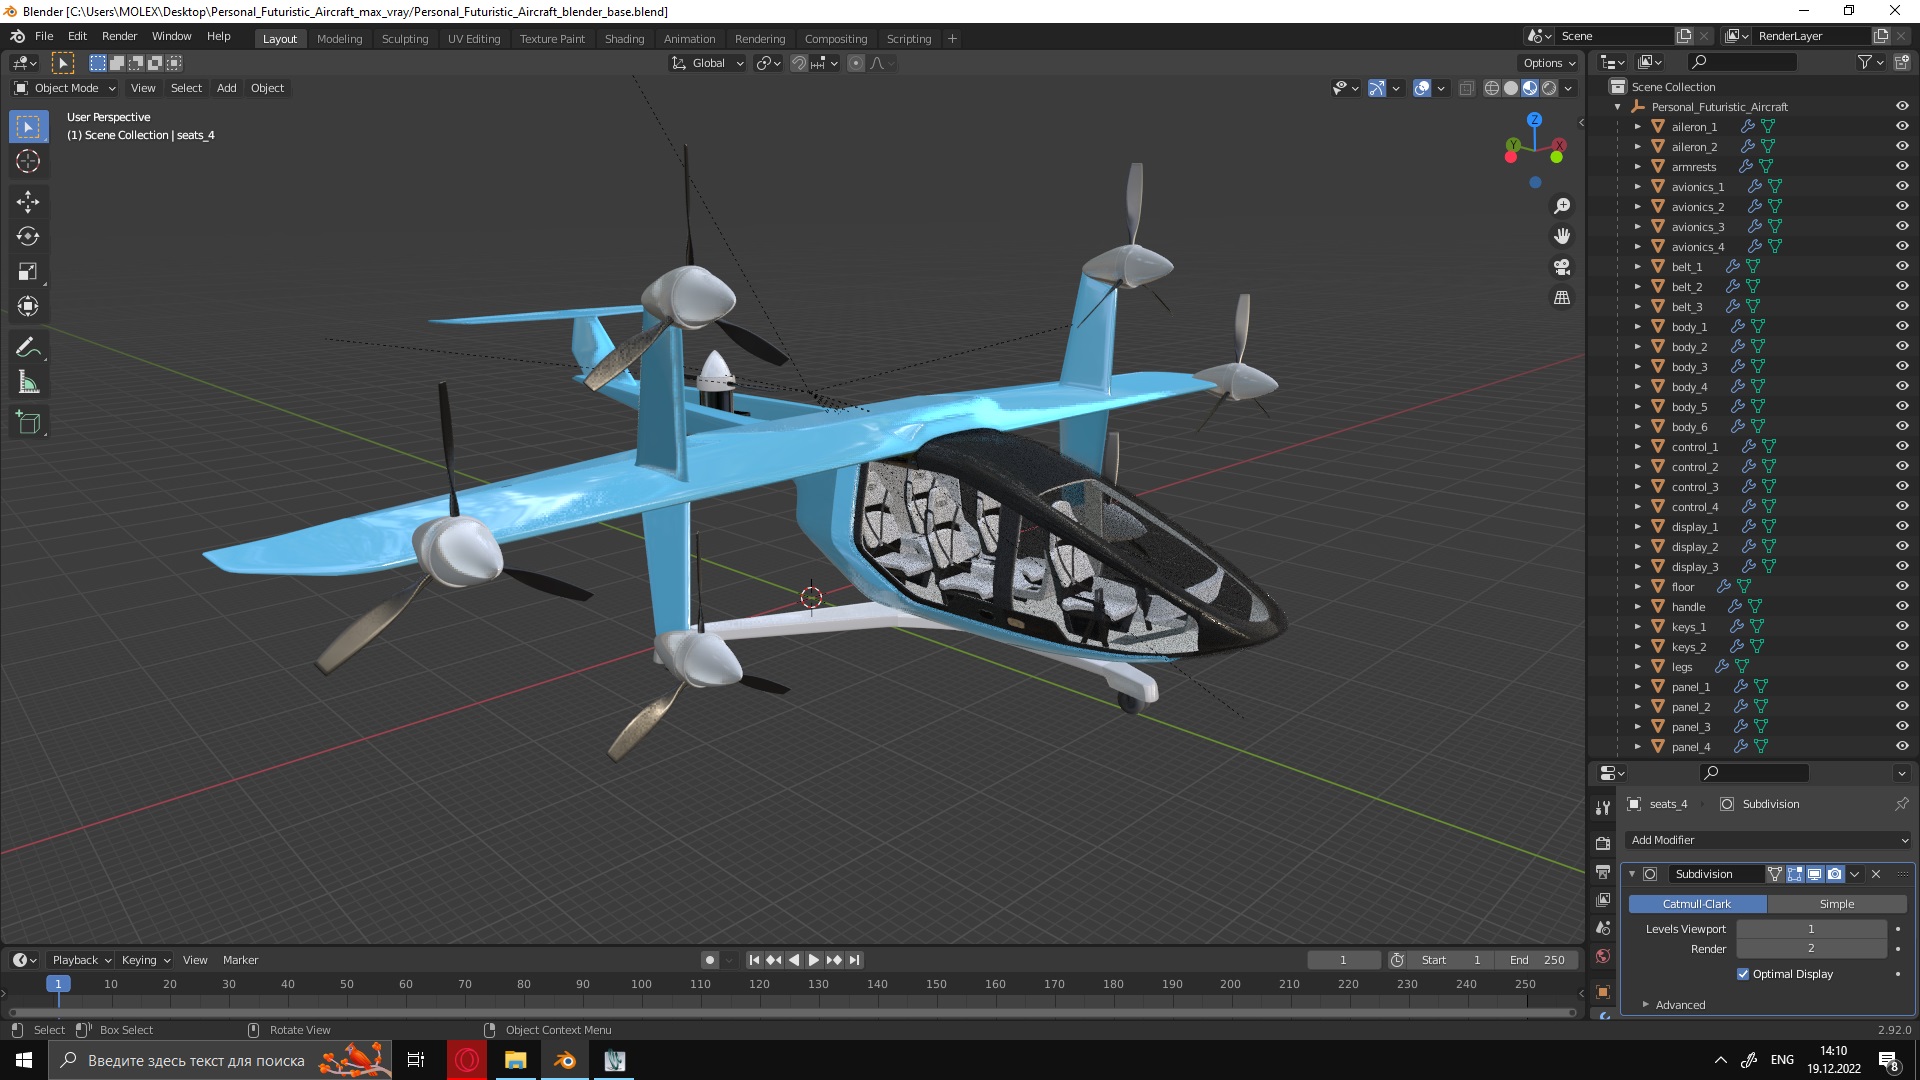Toggle orthographic grid view icon

[1562, 298]
